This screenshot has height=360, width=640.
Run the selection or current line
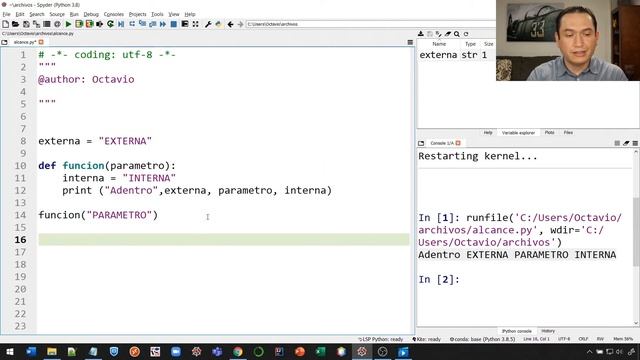coord(100,24)
